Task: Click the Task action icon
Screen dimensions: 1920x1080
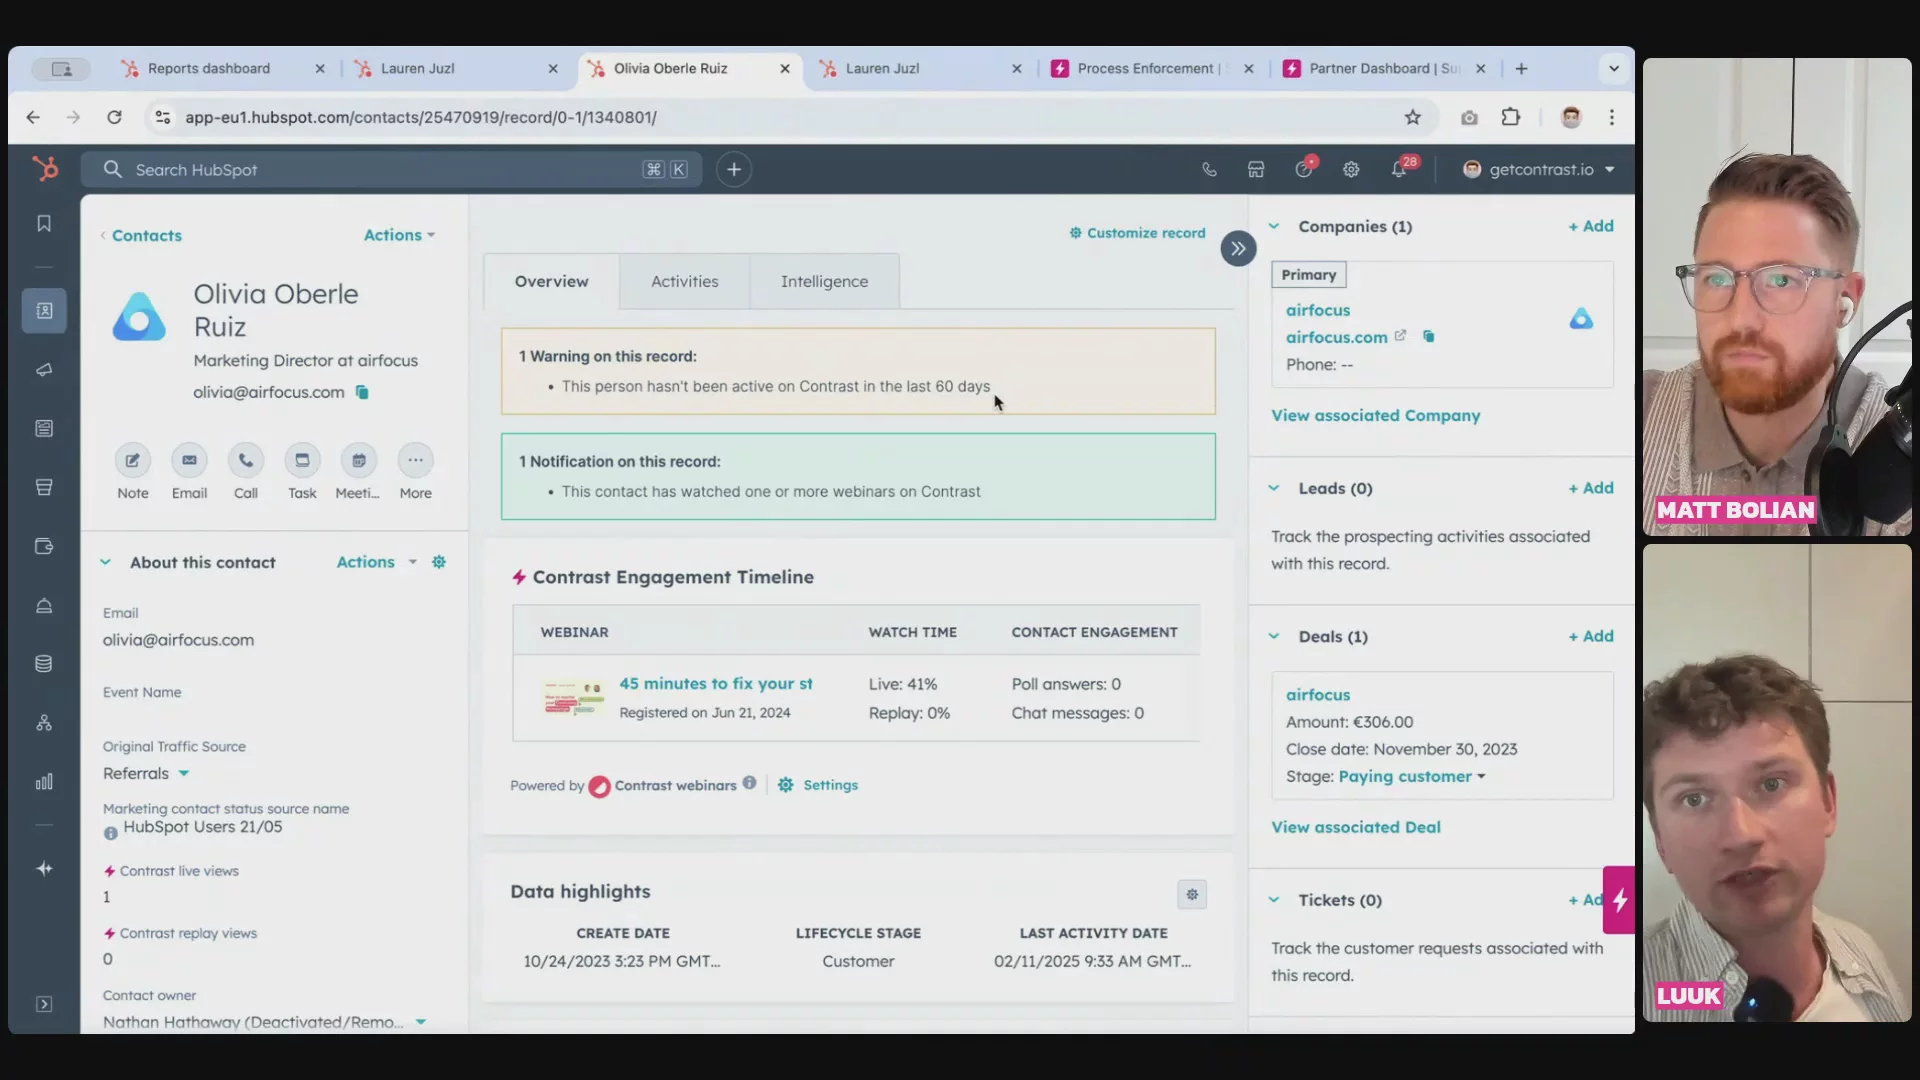Action: point(302,461)
